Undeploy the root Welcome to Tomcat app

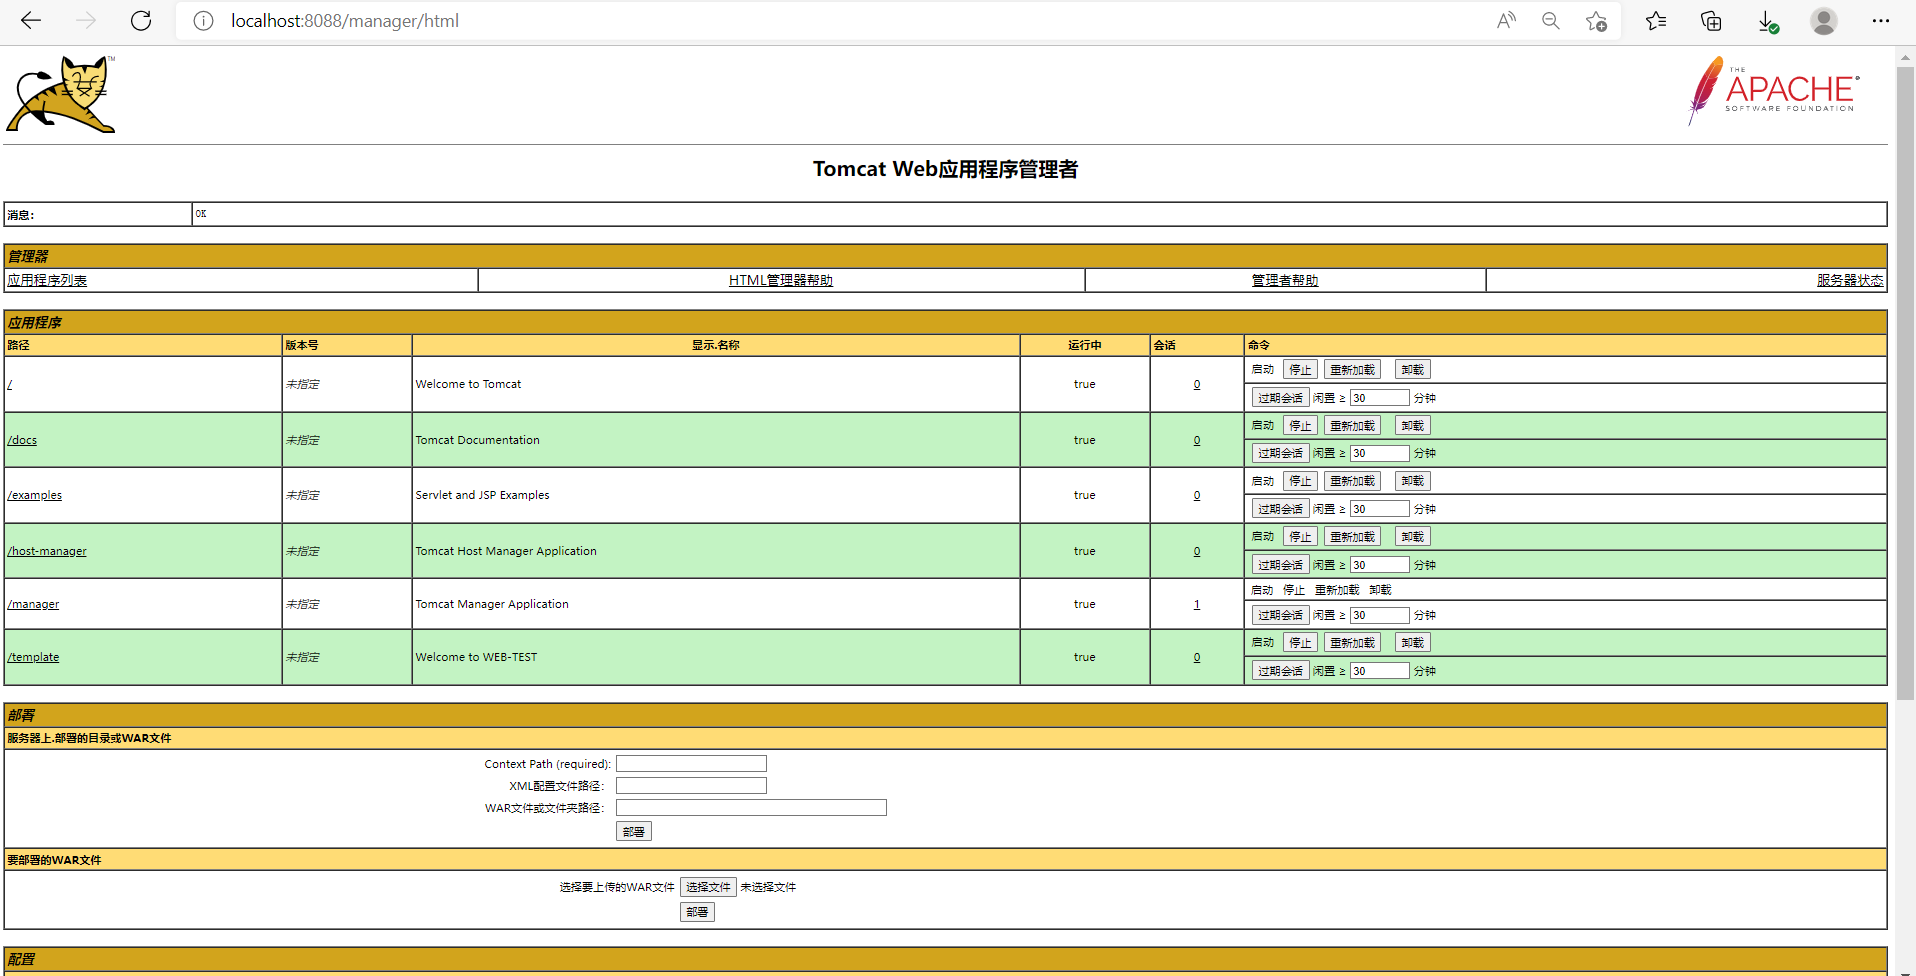tap(1412, 370)
